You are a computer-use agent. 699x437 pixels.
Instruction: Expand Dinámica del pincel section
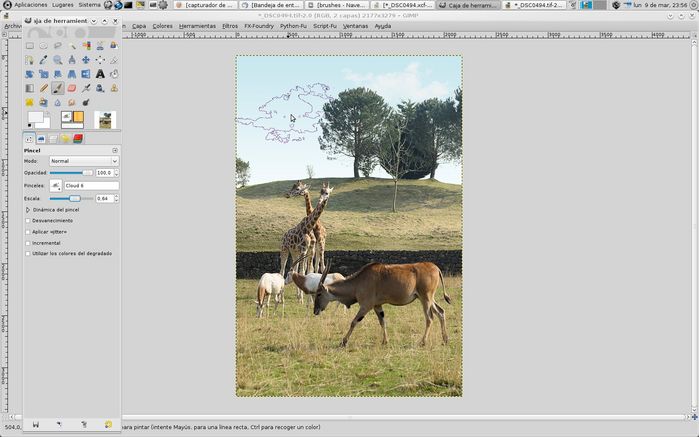pos(28,210)
